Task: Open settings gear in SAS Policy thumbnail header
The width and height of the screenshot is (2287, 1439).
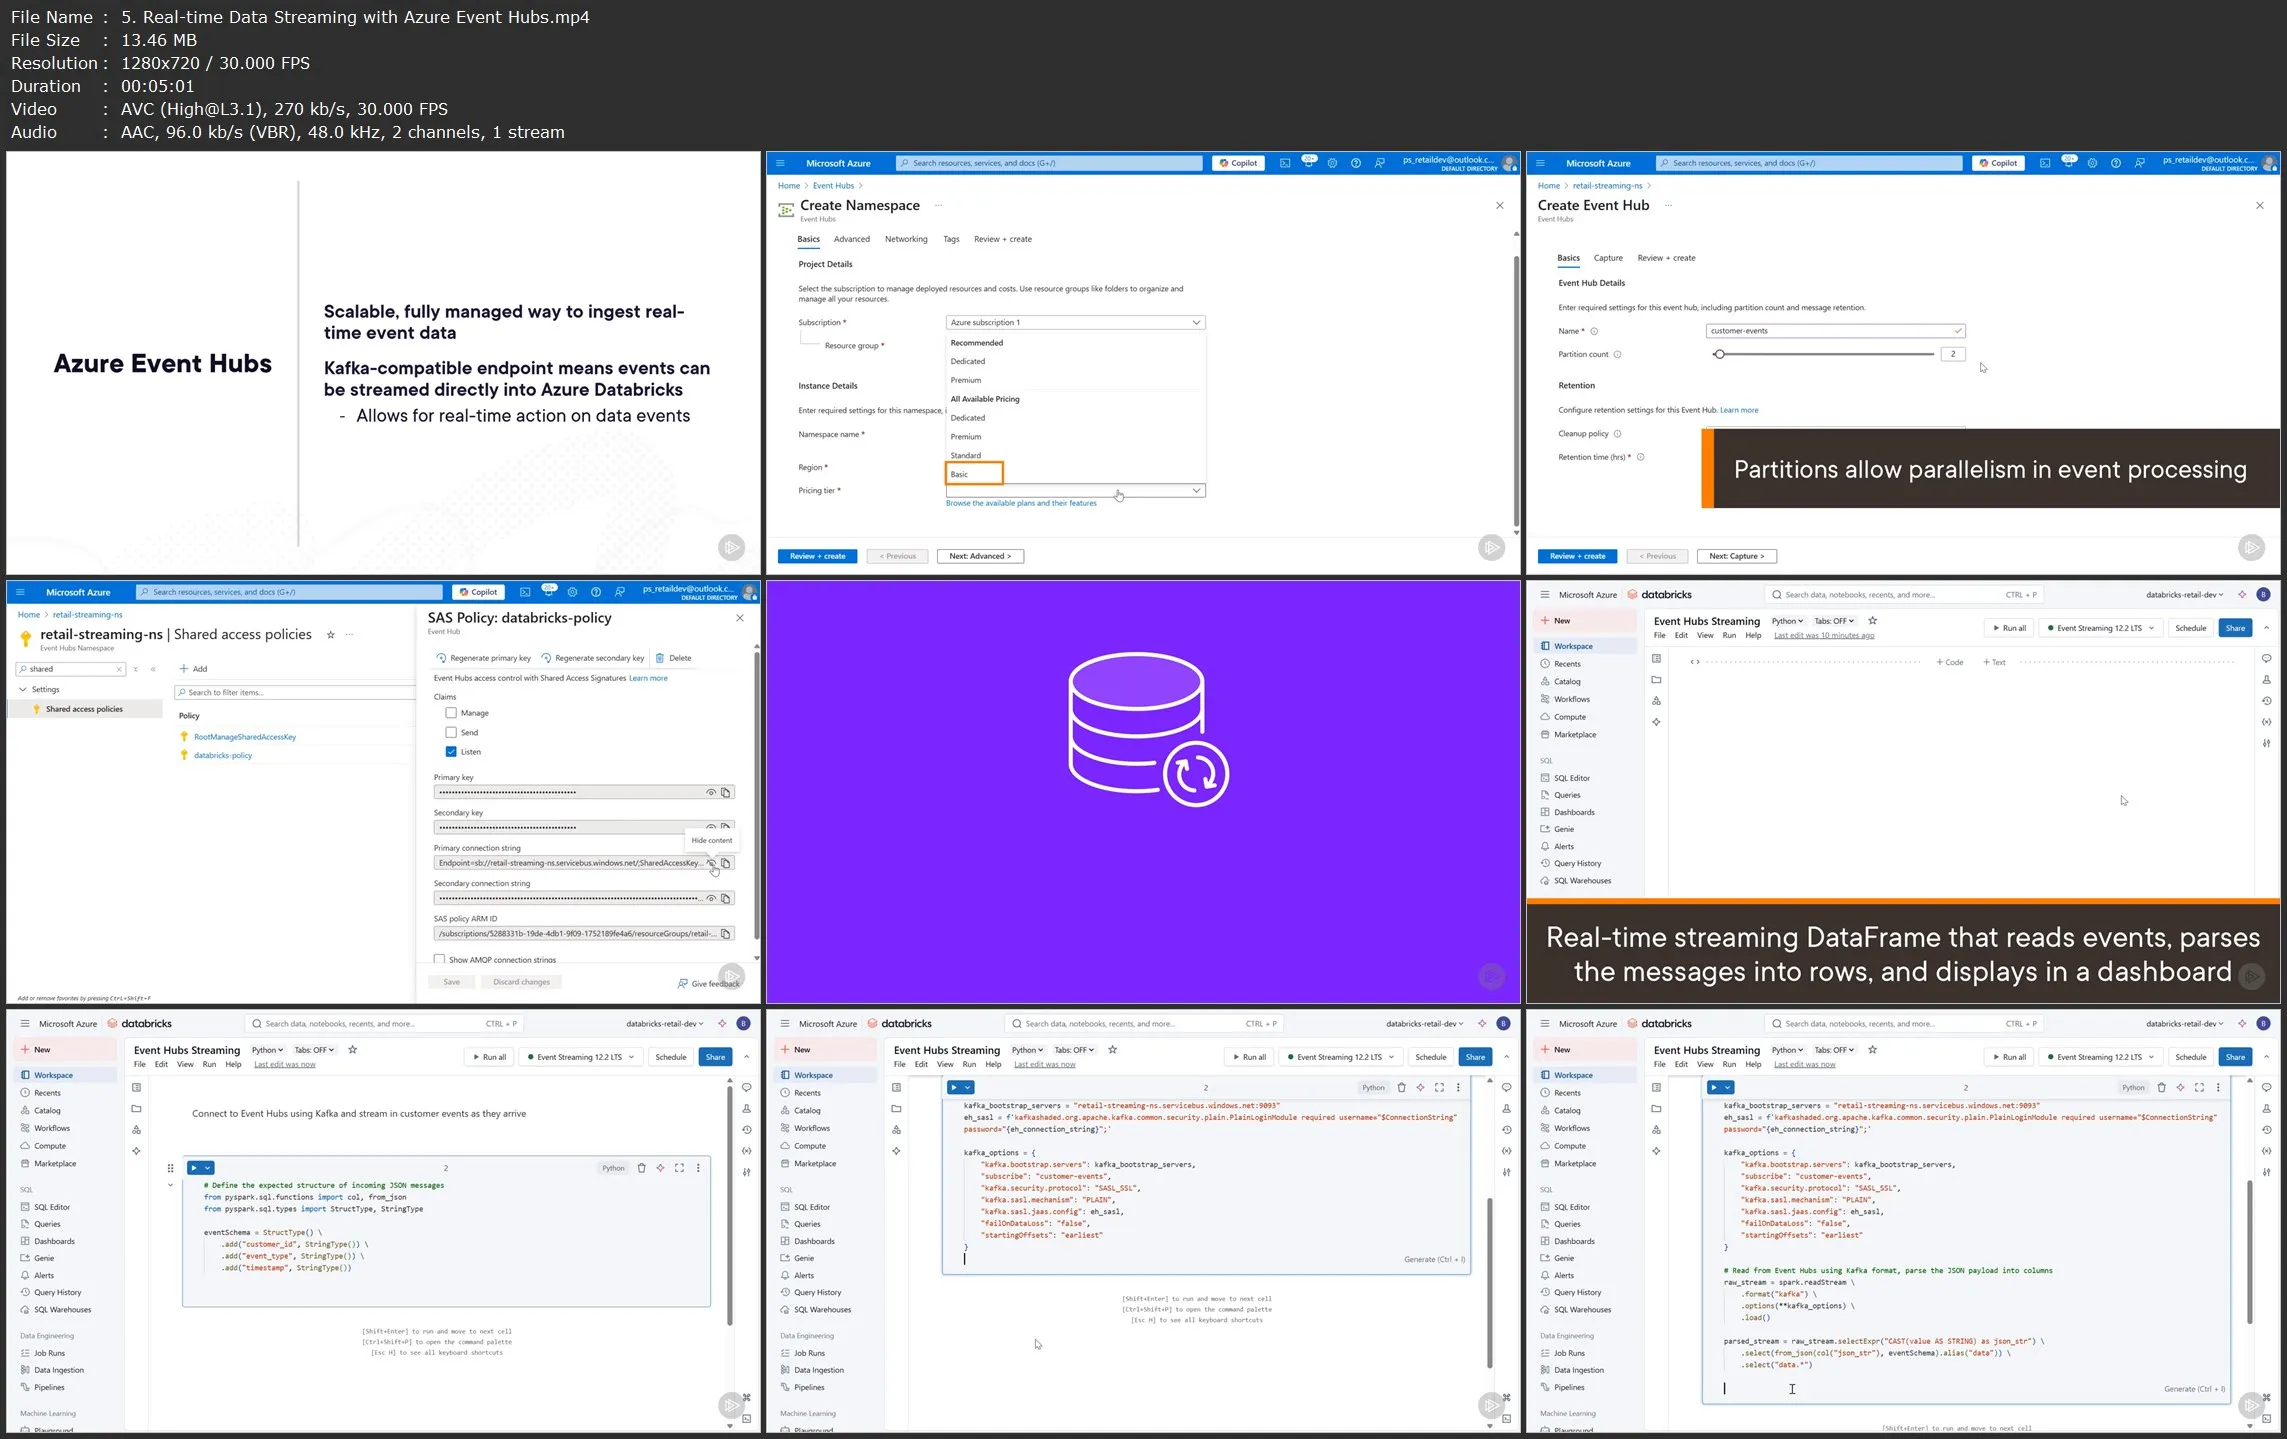Action: pyautogui.click(x=572, y=592)
